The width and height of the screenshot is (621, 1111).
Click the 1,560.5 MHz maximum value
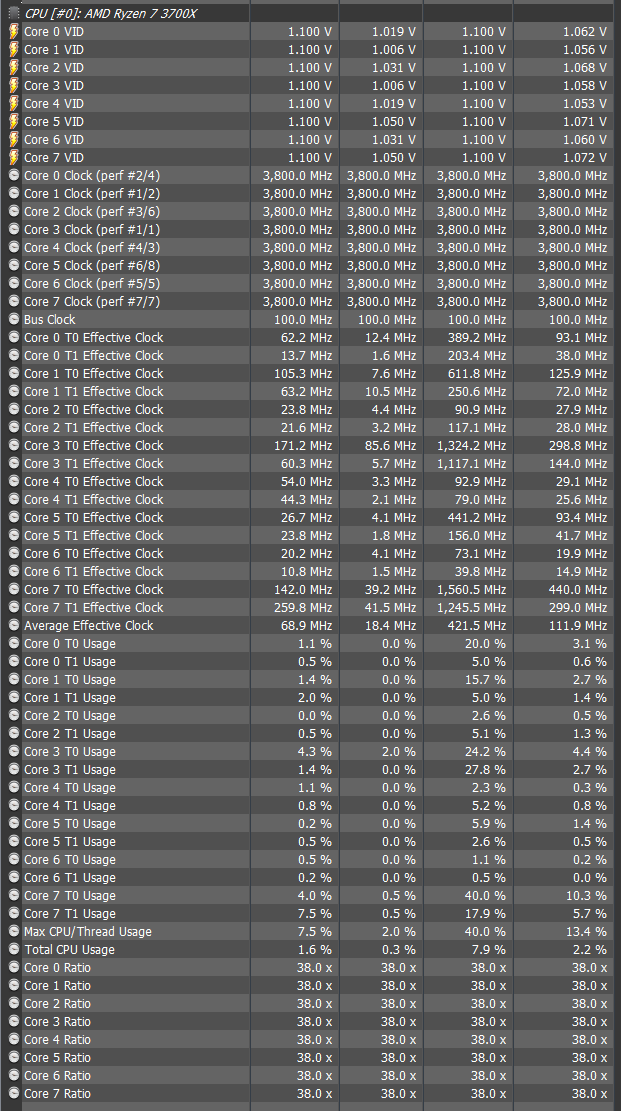[471, 590]
